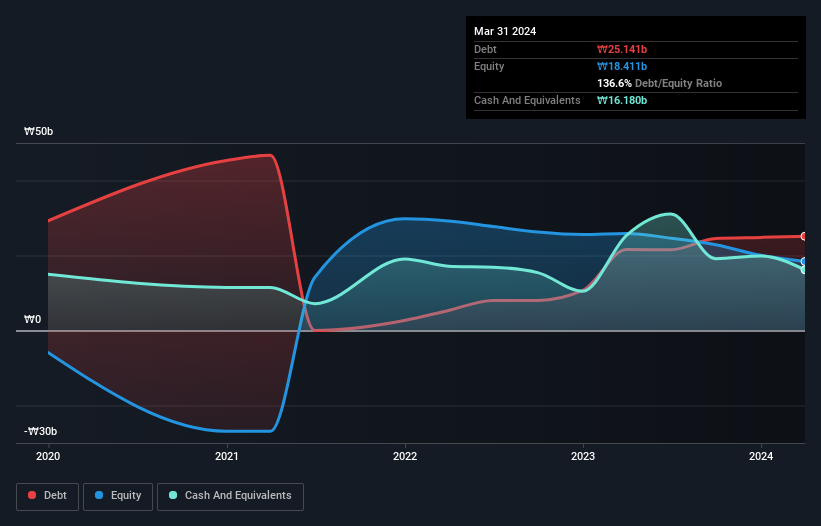Select the red Debt endpoint marker on chart

point(804,237)
